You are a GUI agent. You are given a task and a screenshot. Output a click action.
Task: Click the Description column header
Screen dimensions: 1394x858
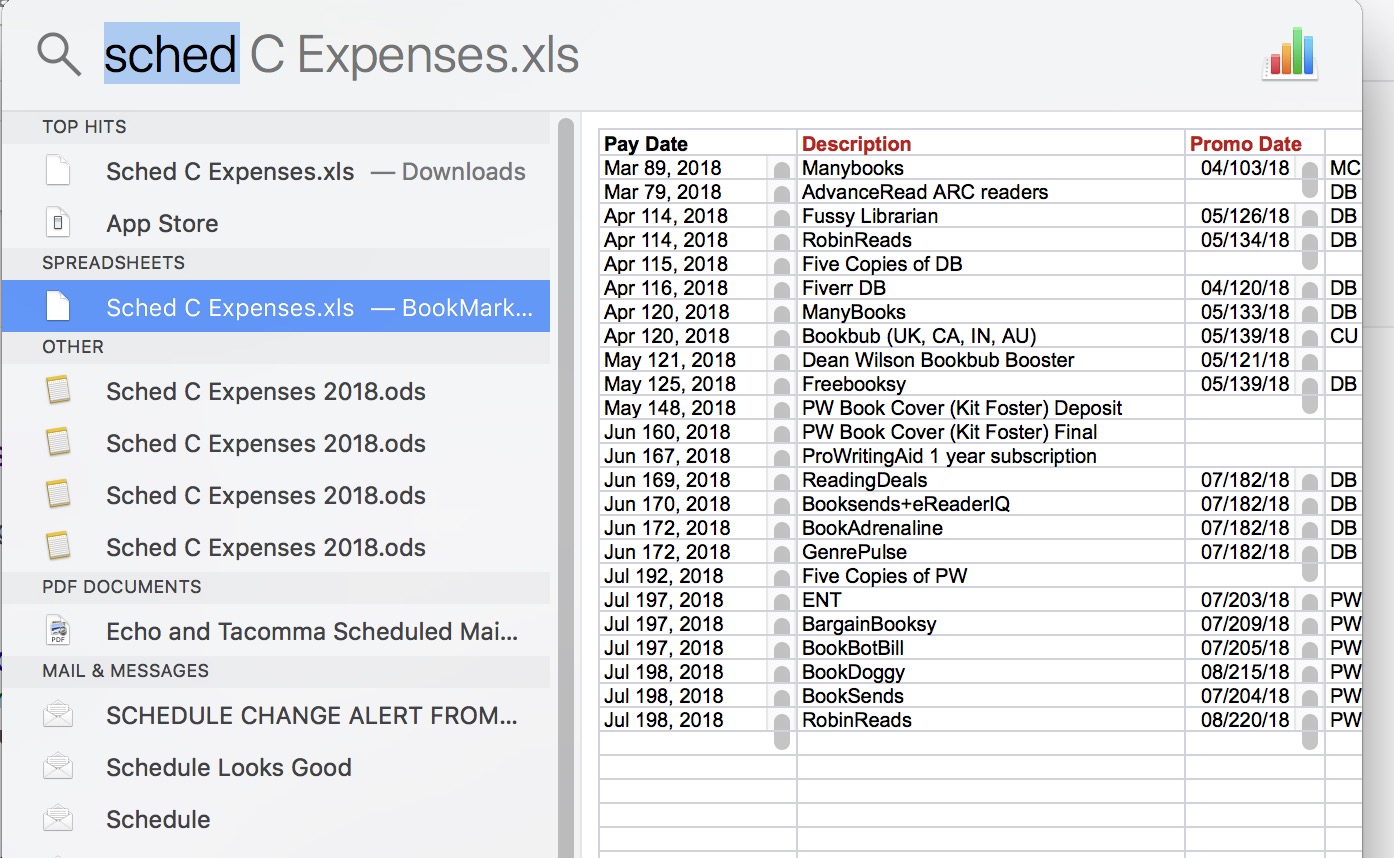[x=991, y=143]
